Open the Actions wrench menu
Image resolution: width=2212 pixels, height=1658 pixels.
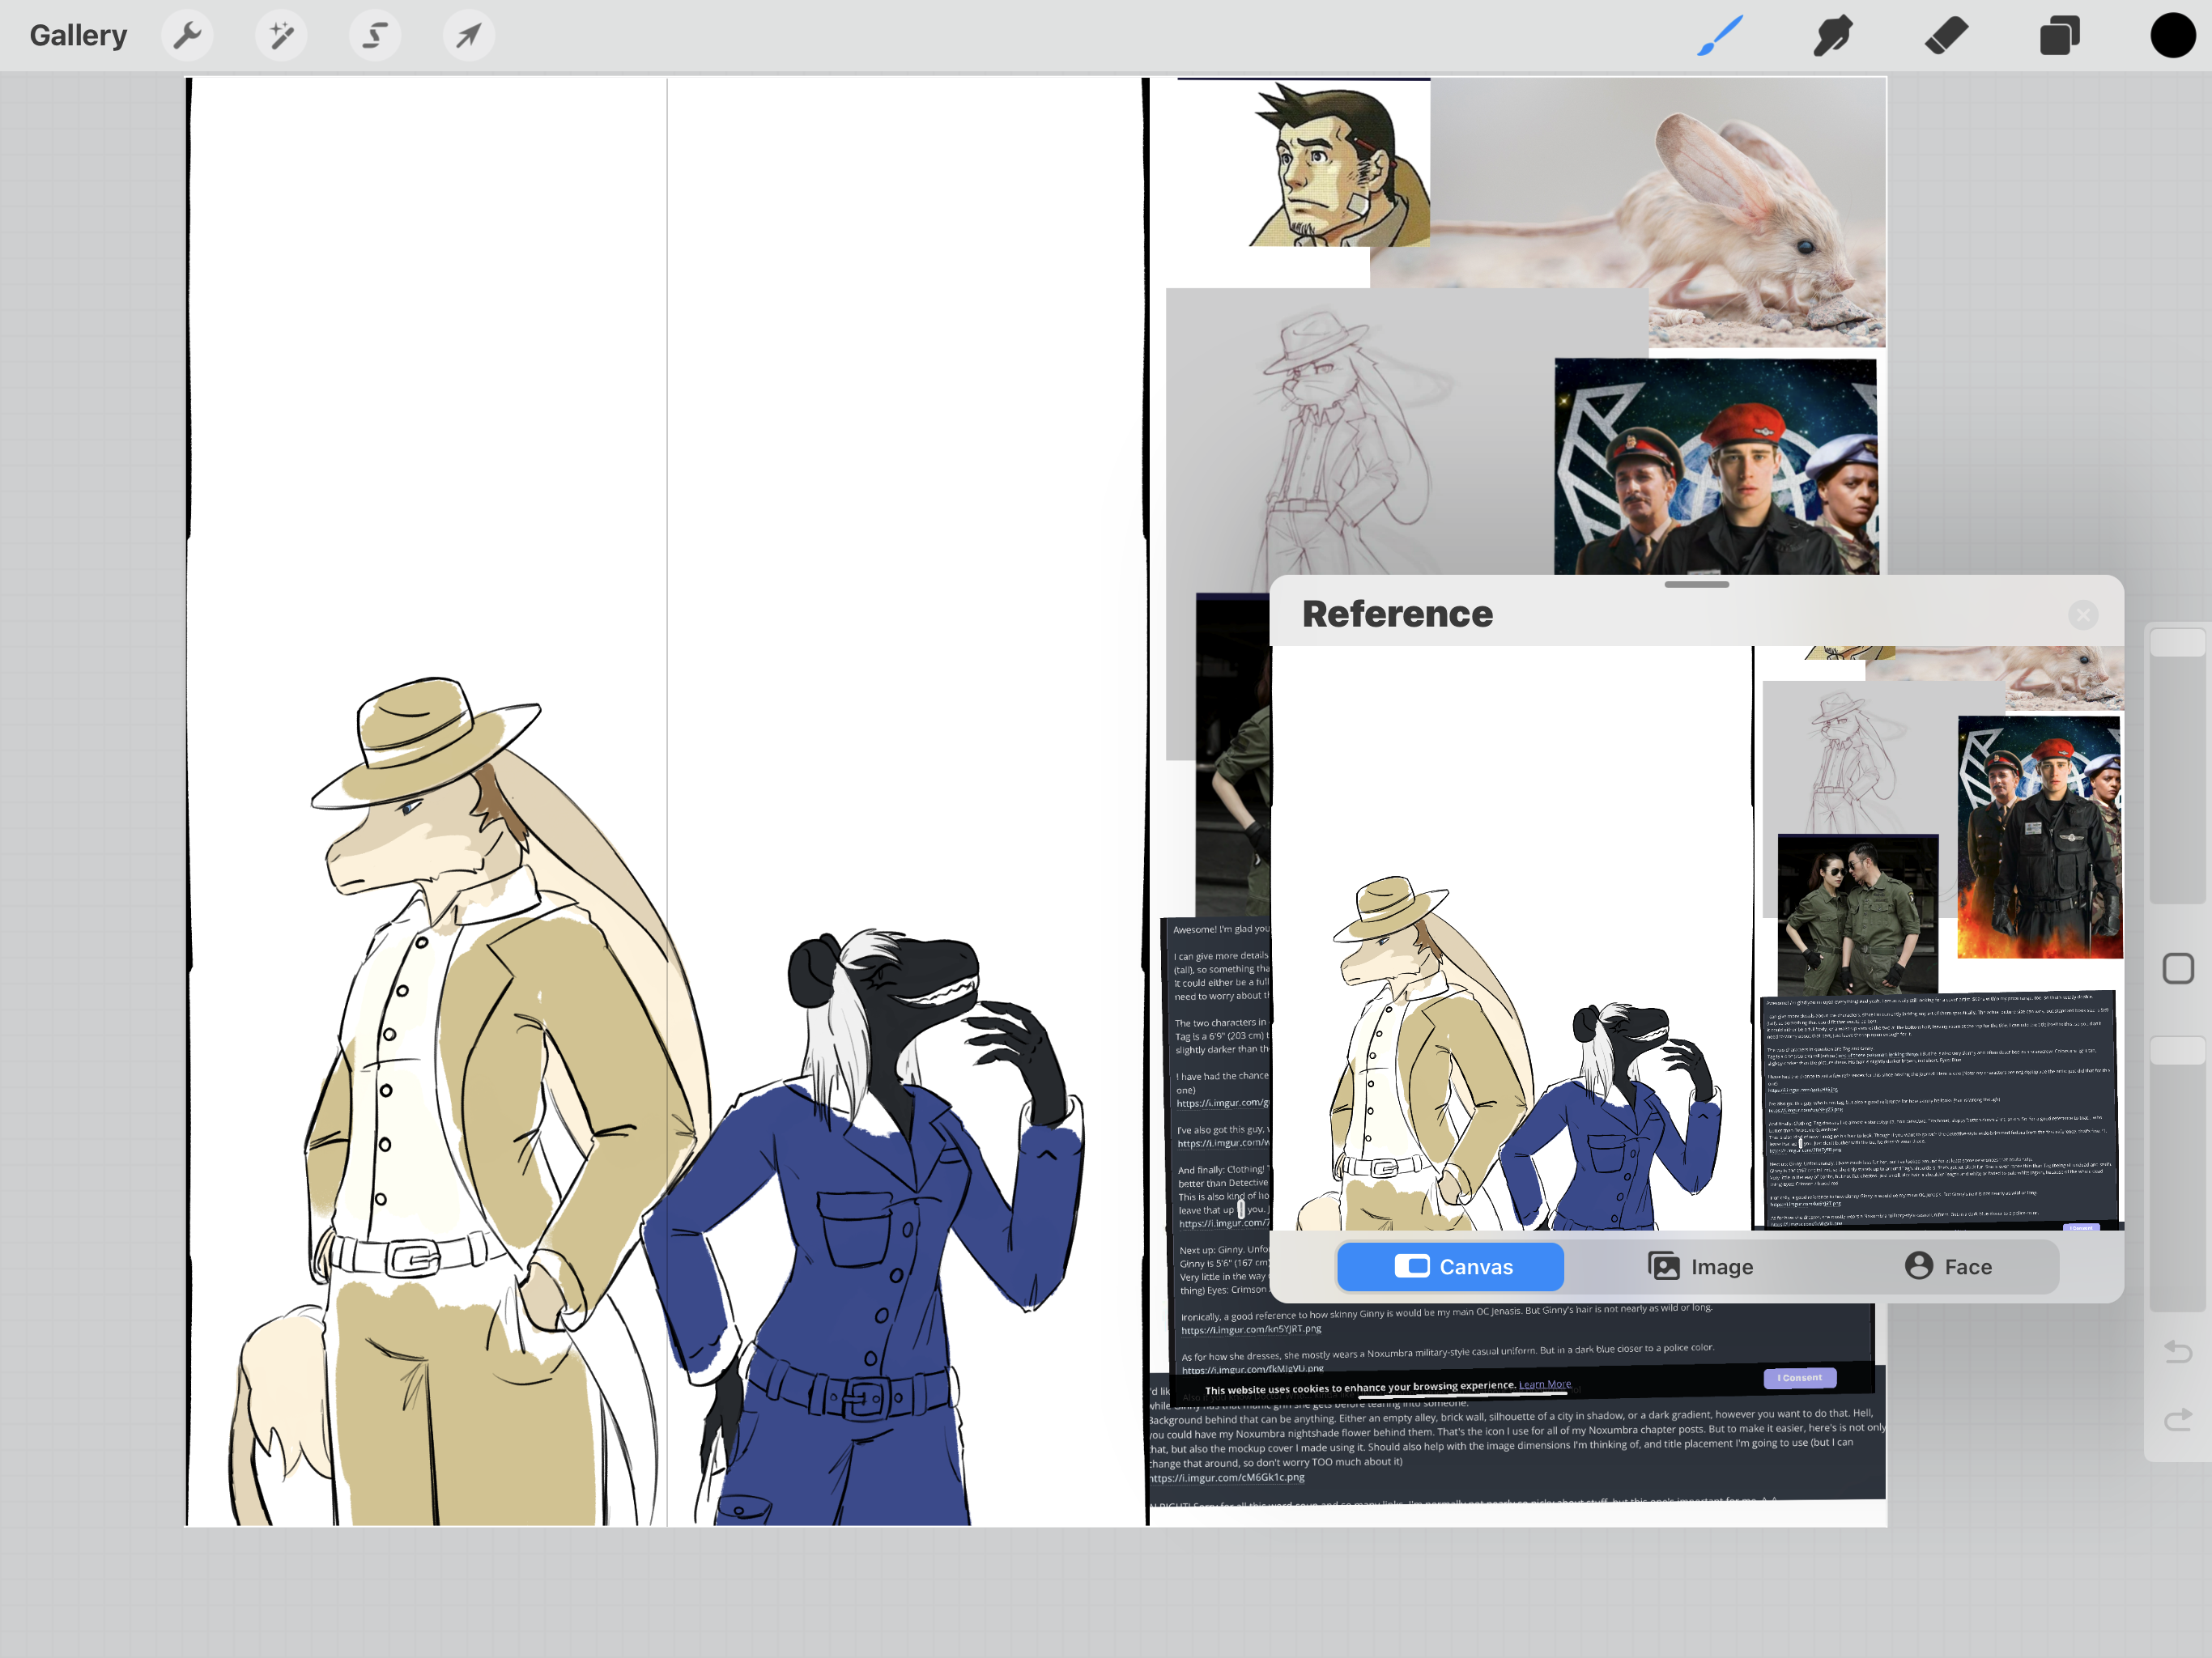pyautogui.click(x=187, y=36)
